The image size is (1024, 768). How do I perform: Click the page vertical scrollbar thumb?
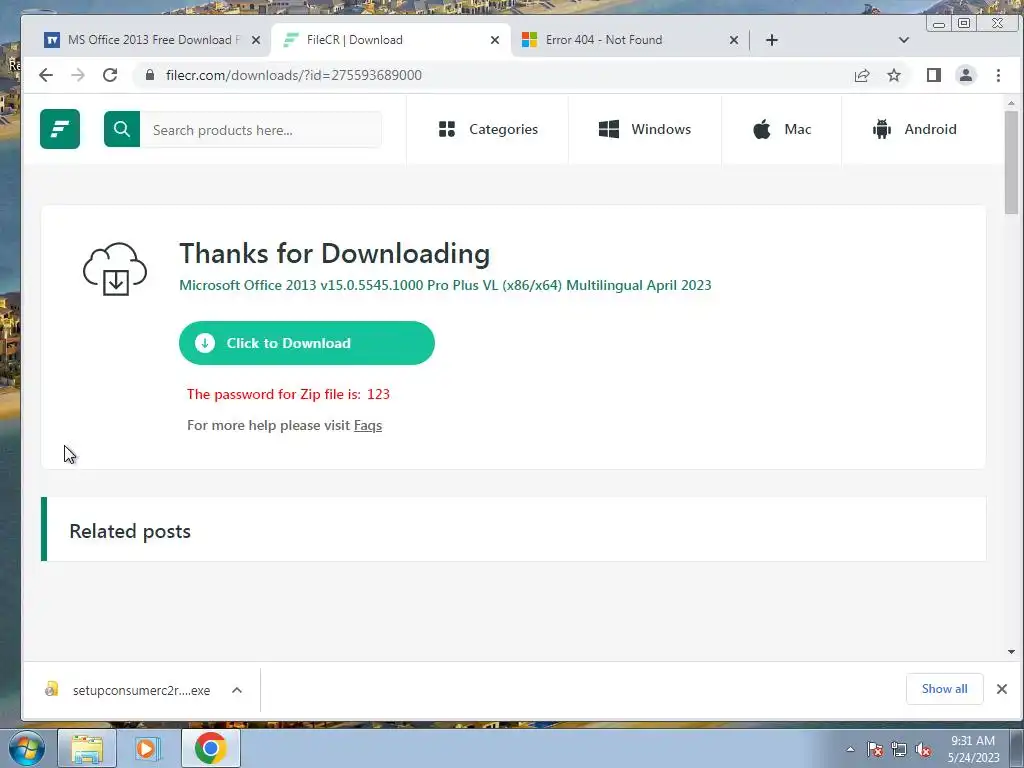(x=1011, y=162)
